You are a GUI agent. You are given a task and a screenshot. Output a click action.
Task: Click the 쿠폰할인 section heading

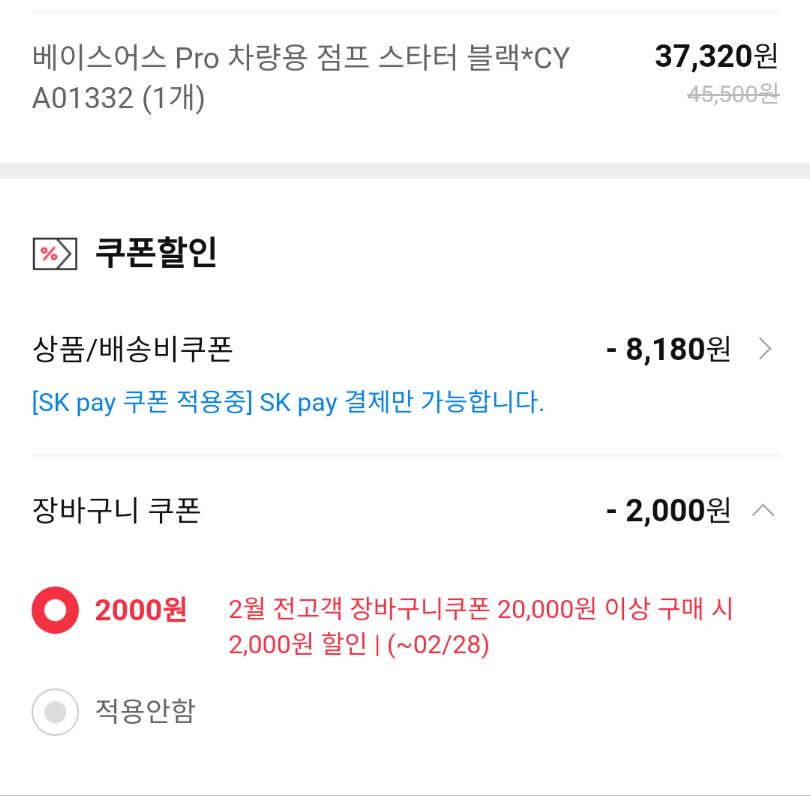[x=156, y=253]
